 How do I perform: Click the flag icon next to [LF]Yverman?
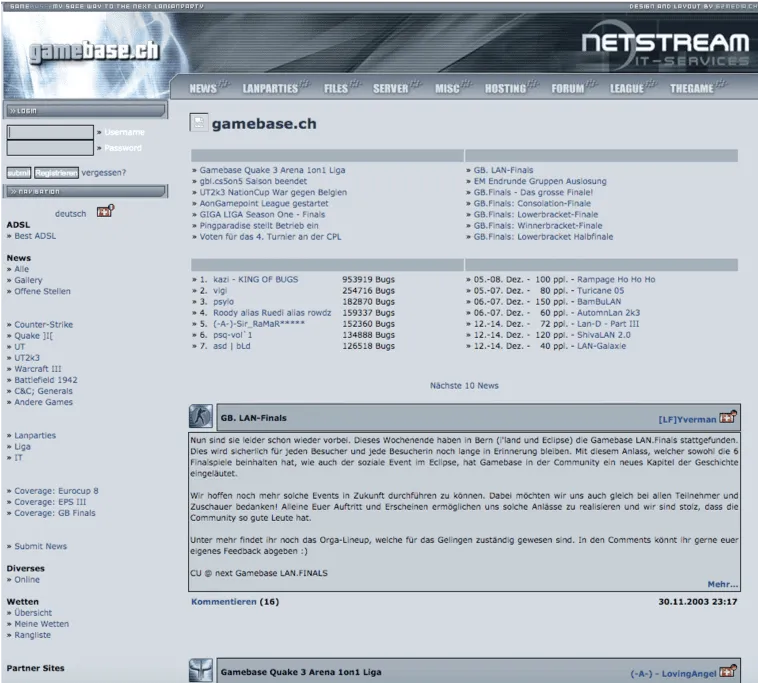728,417
